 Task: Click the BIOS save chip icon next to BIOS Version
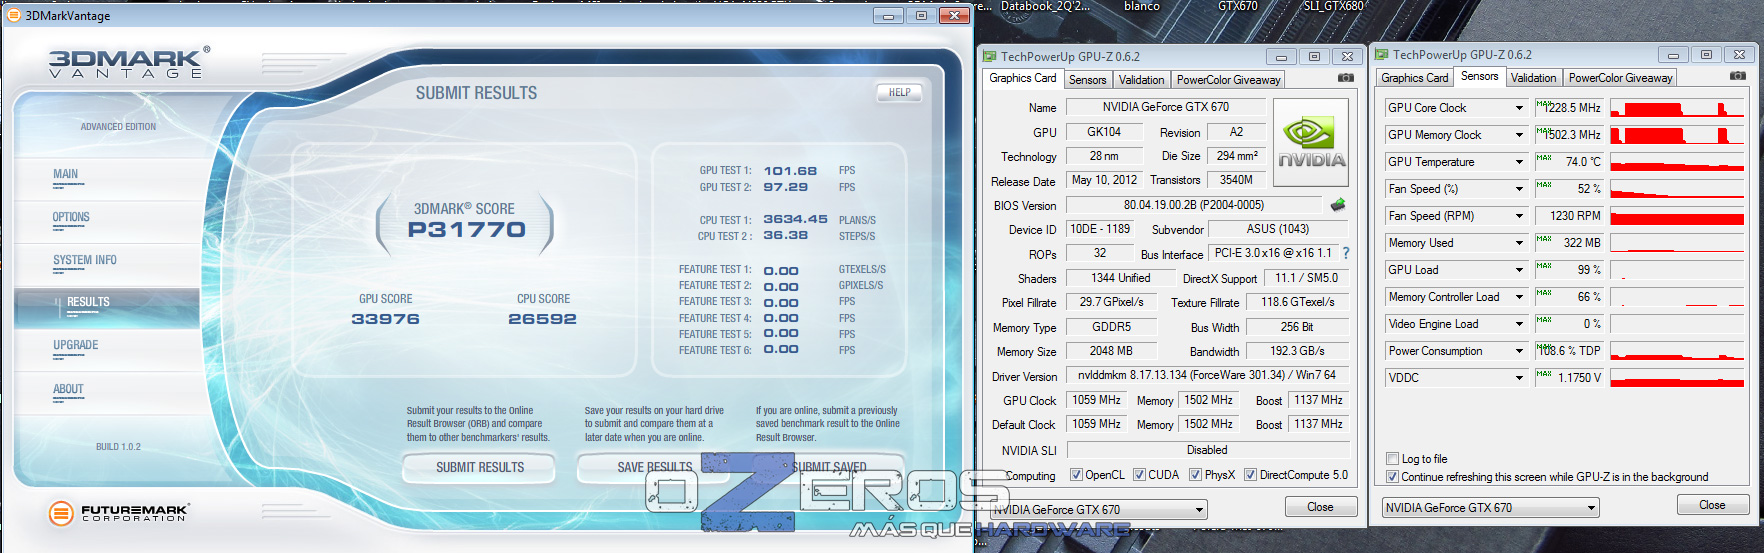point(1338,205)
